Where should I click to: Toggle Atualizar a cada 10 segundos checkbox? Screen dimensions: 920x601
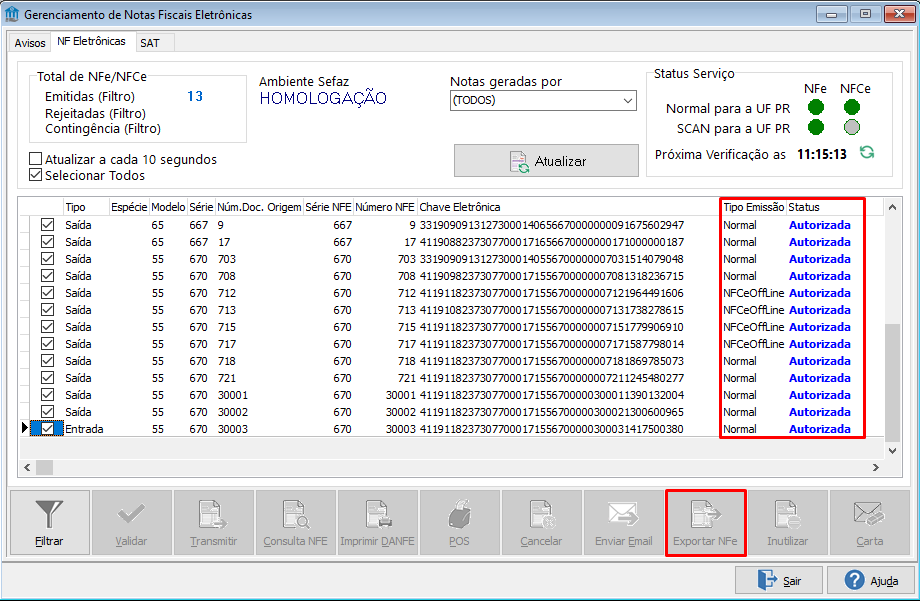[x=36, y=159]
